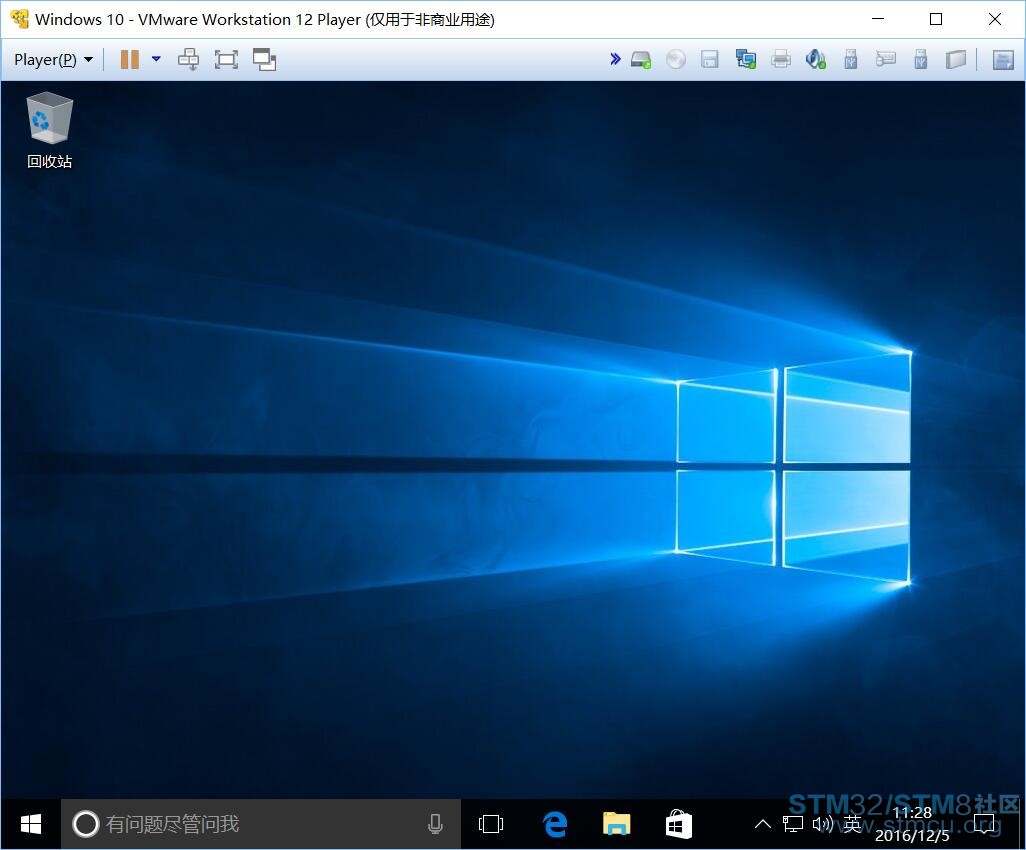The width and height of the screenshot is (1026, 850).
Task: Click the gray removable device icon
Action: point(956,60)
